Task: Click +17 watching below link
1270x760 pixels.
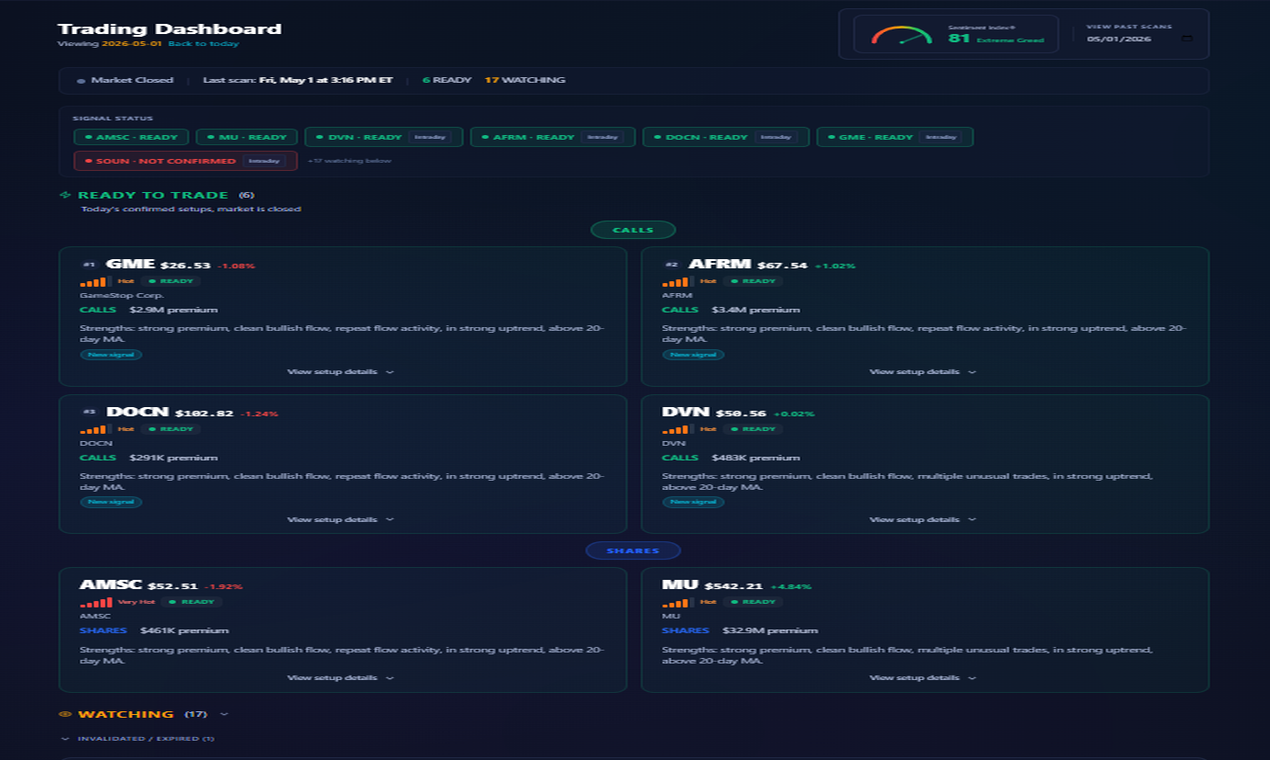Action: [349, 161]
